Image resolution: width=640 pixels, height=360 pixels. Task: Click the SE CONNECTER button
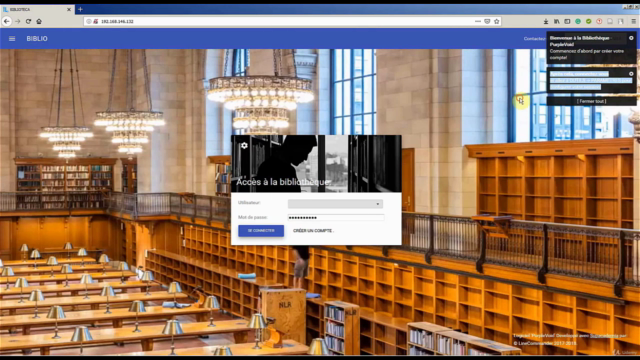[261, 231]
